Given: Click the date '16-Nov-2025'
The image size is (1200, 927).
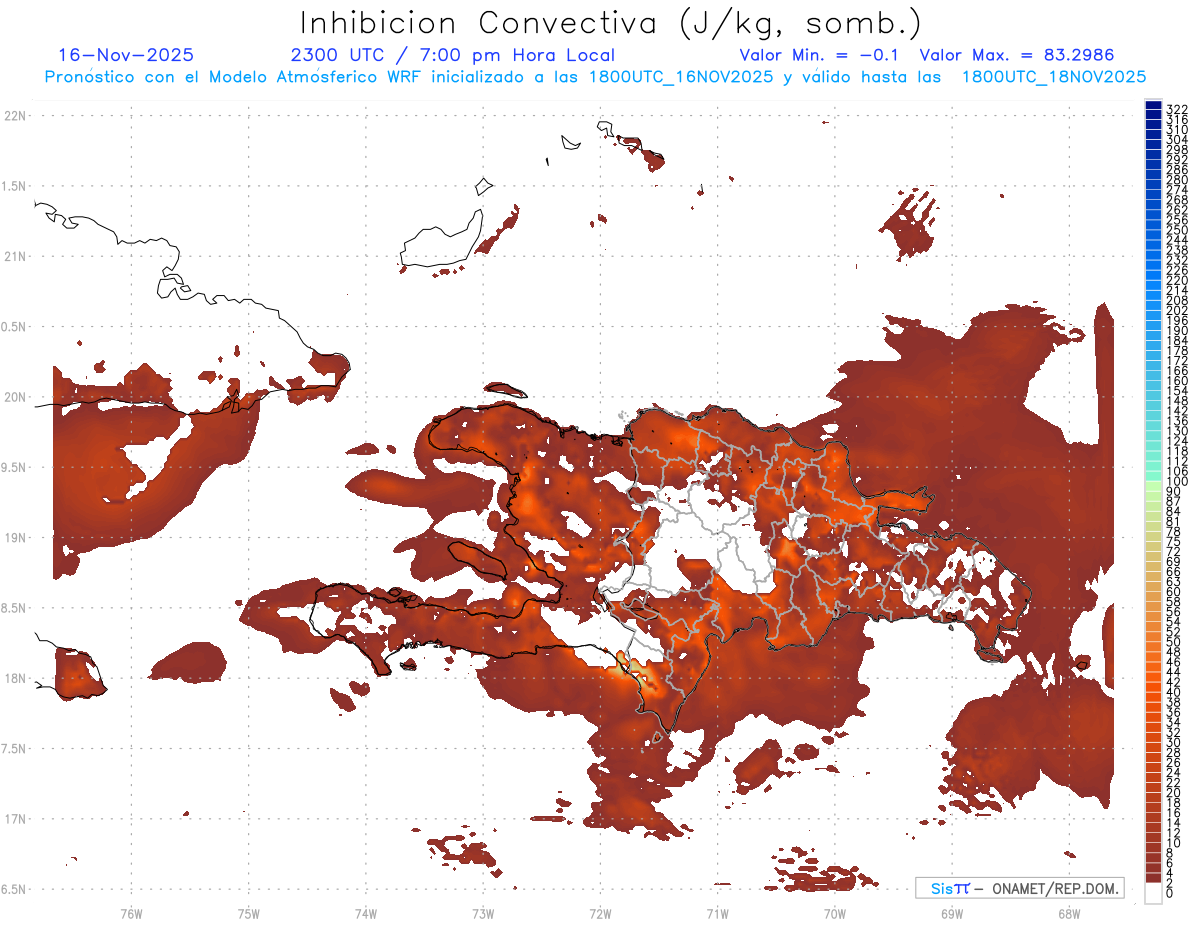Looking at the screenshot, I should [126, 55].
